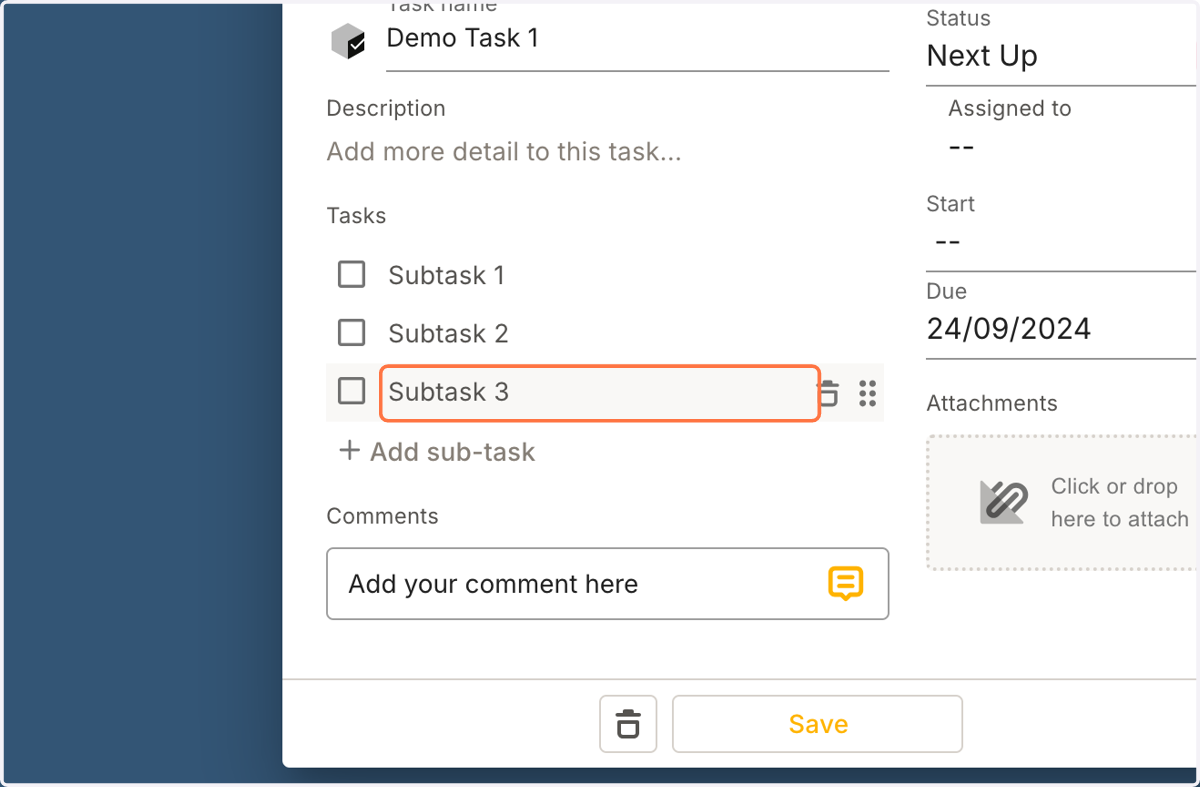Open the Start date picker

click(x=1062, y=243)
